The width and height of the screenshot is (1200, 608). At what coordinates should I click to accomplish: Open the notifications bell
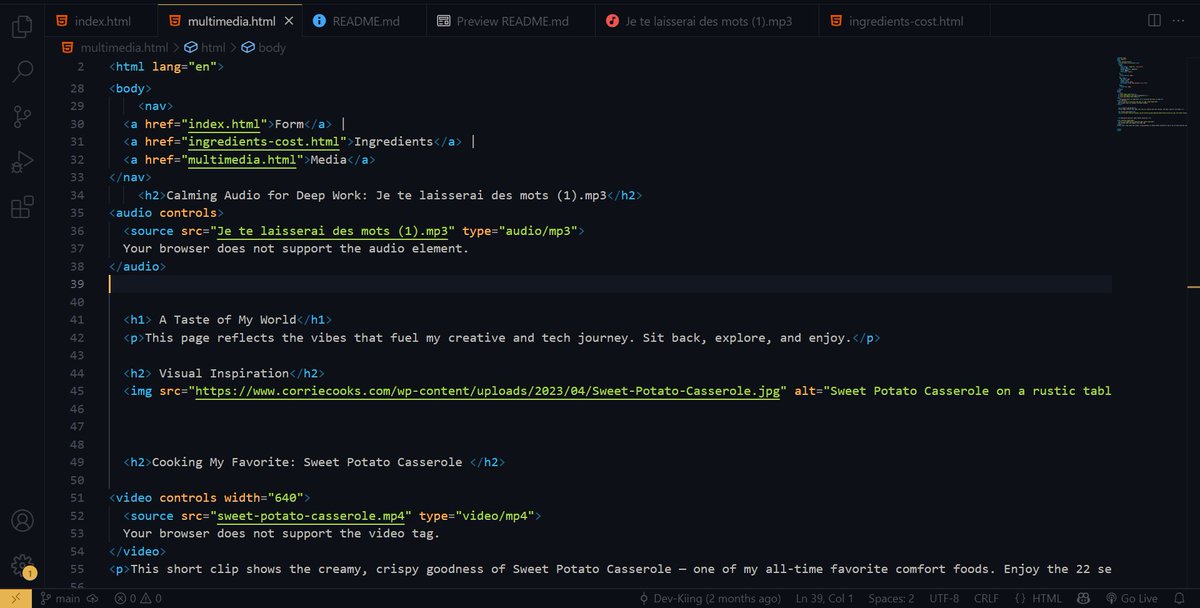pyautogui.click(x=1180, y=598)
